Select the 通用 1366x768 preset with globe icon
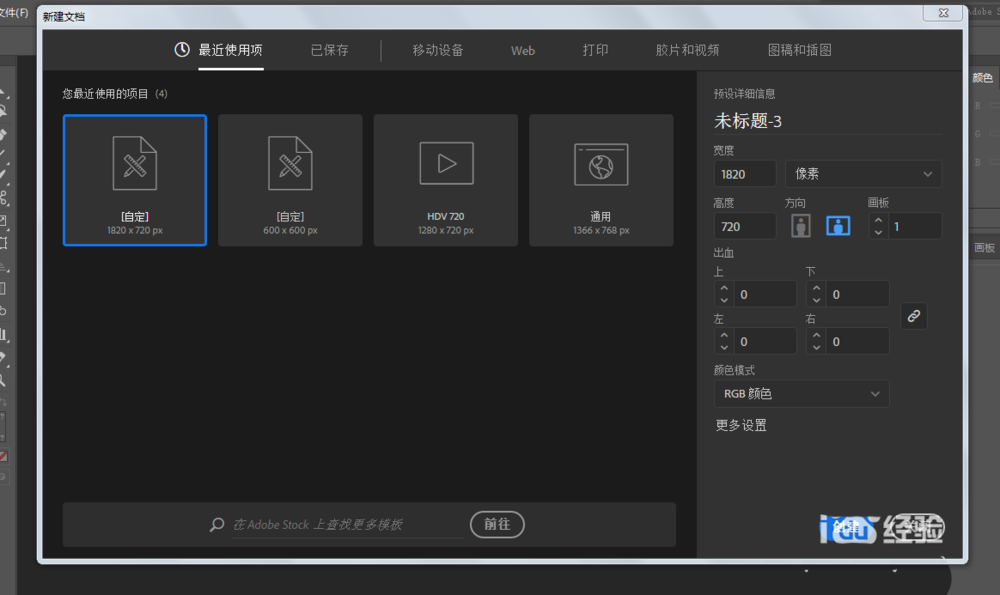1000x595 pixels. coord(601,180)
